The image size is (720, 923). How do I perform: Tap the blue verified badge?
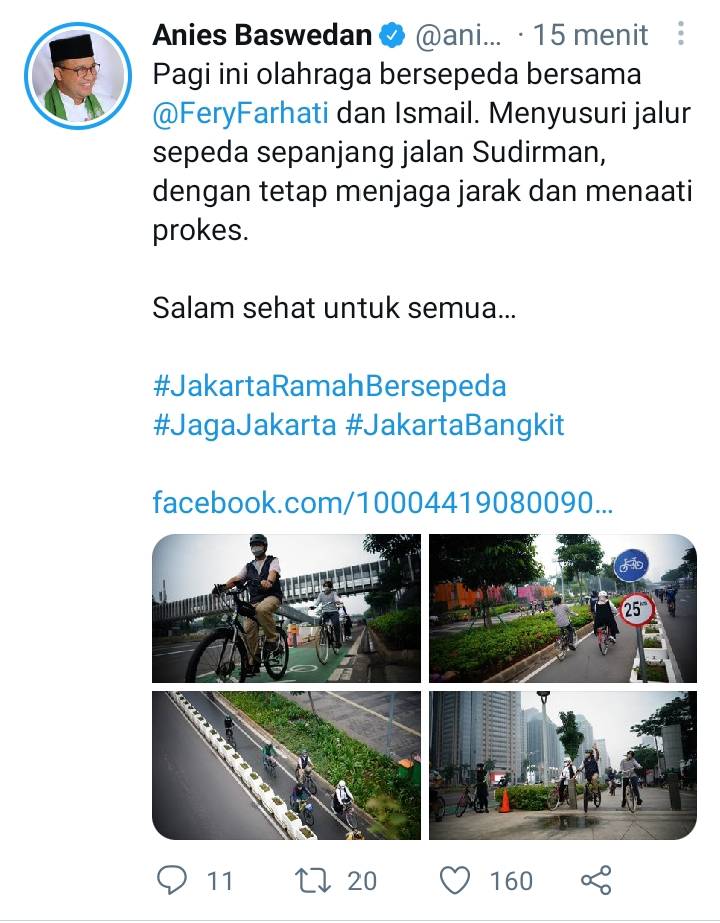[392, 35]
